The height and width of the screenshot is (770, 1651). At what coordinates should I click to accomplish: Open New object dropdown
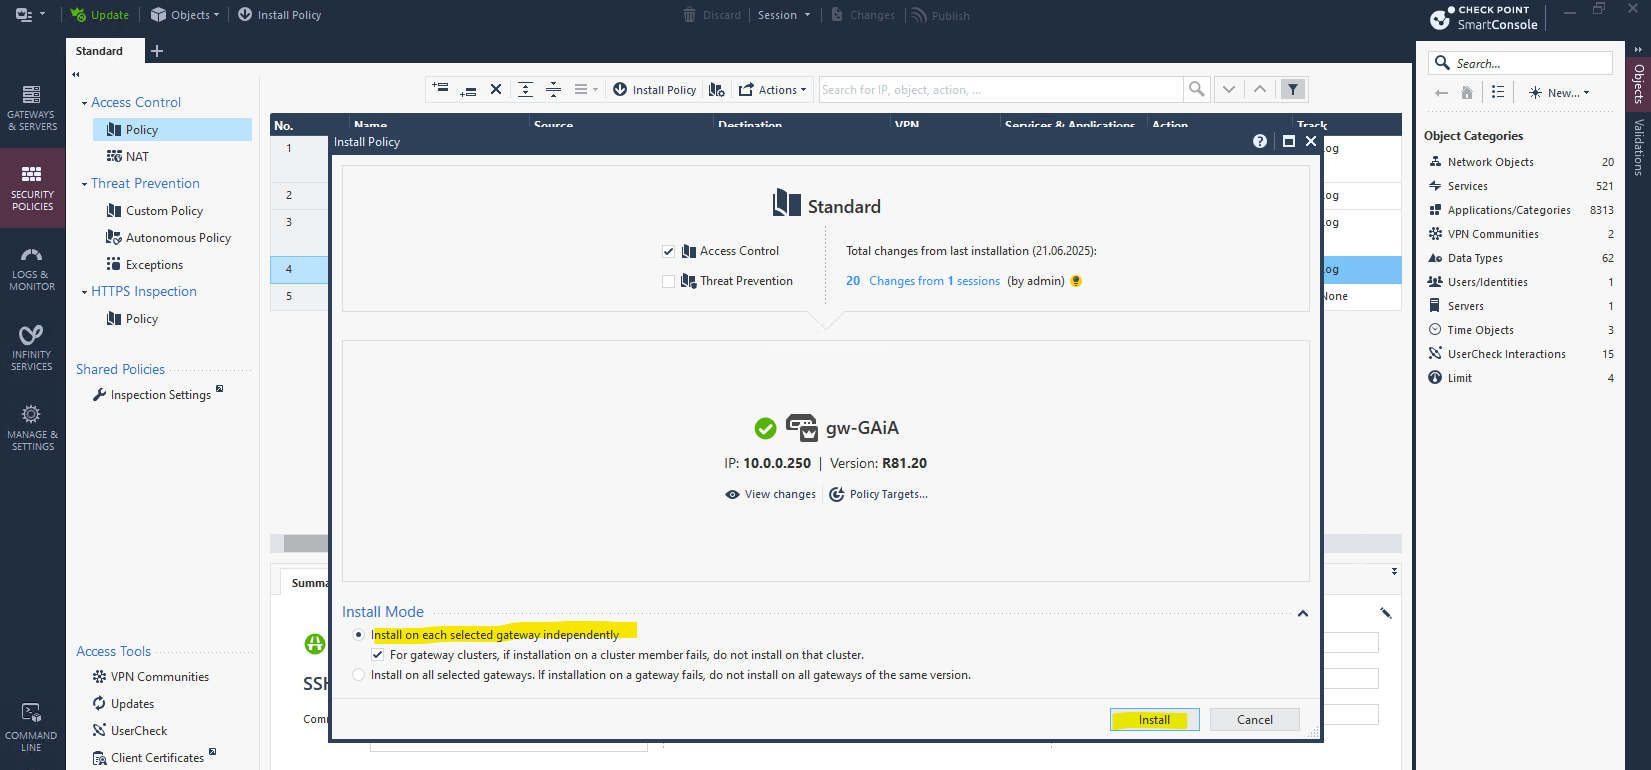1559,92
